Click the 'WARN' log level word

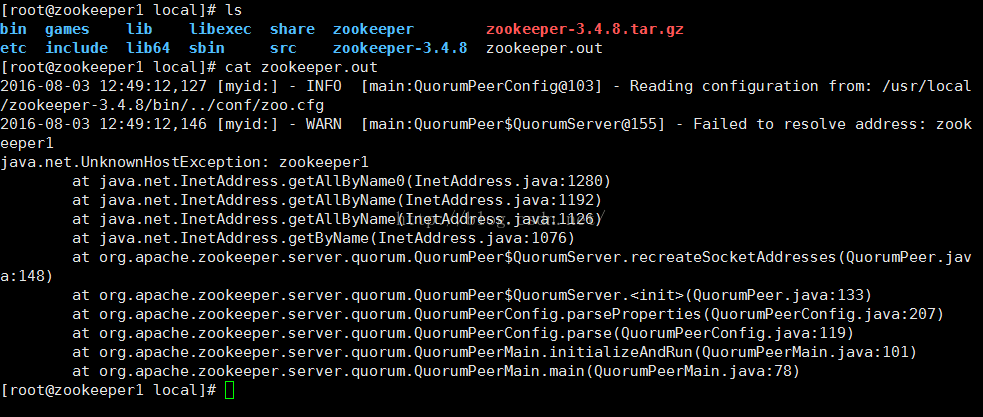click(x=323, y=124)
